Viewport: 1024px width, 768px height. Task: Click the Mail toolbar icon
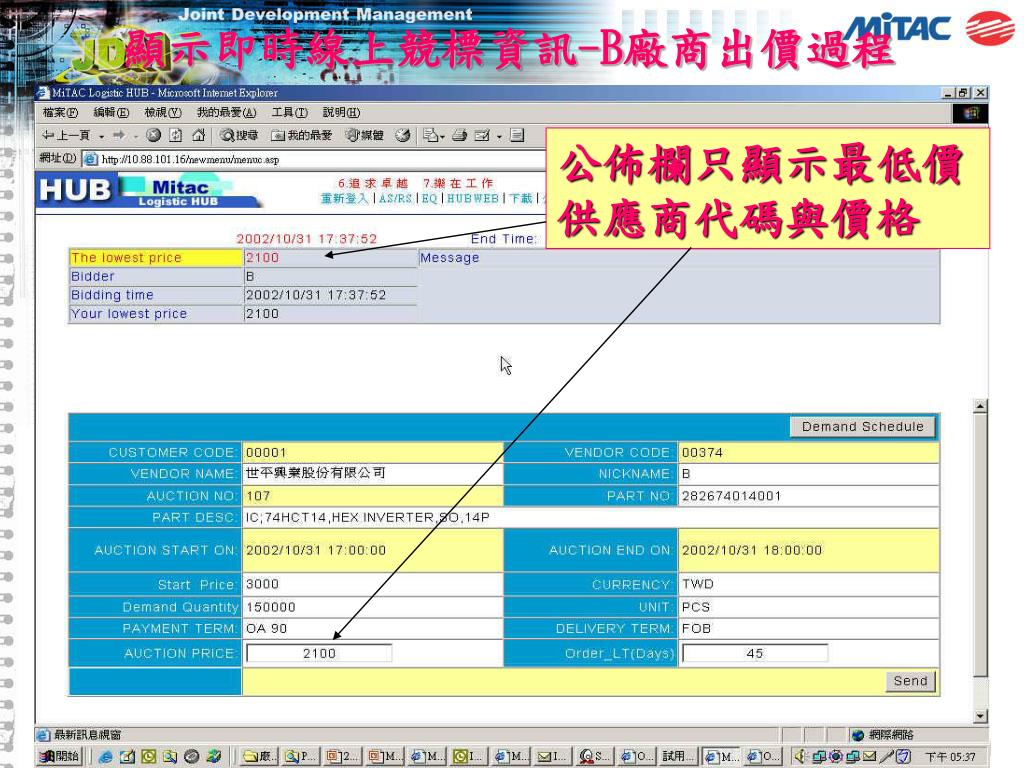pyautogui.click(x=430, y=135)
